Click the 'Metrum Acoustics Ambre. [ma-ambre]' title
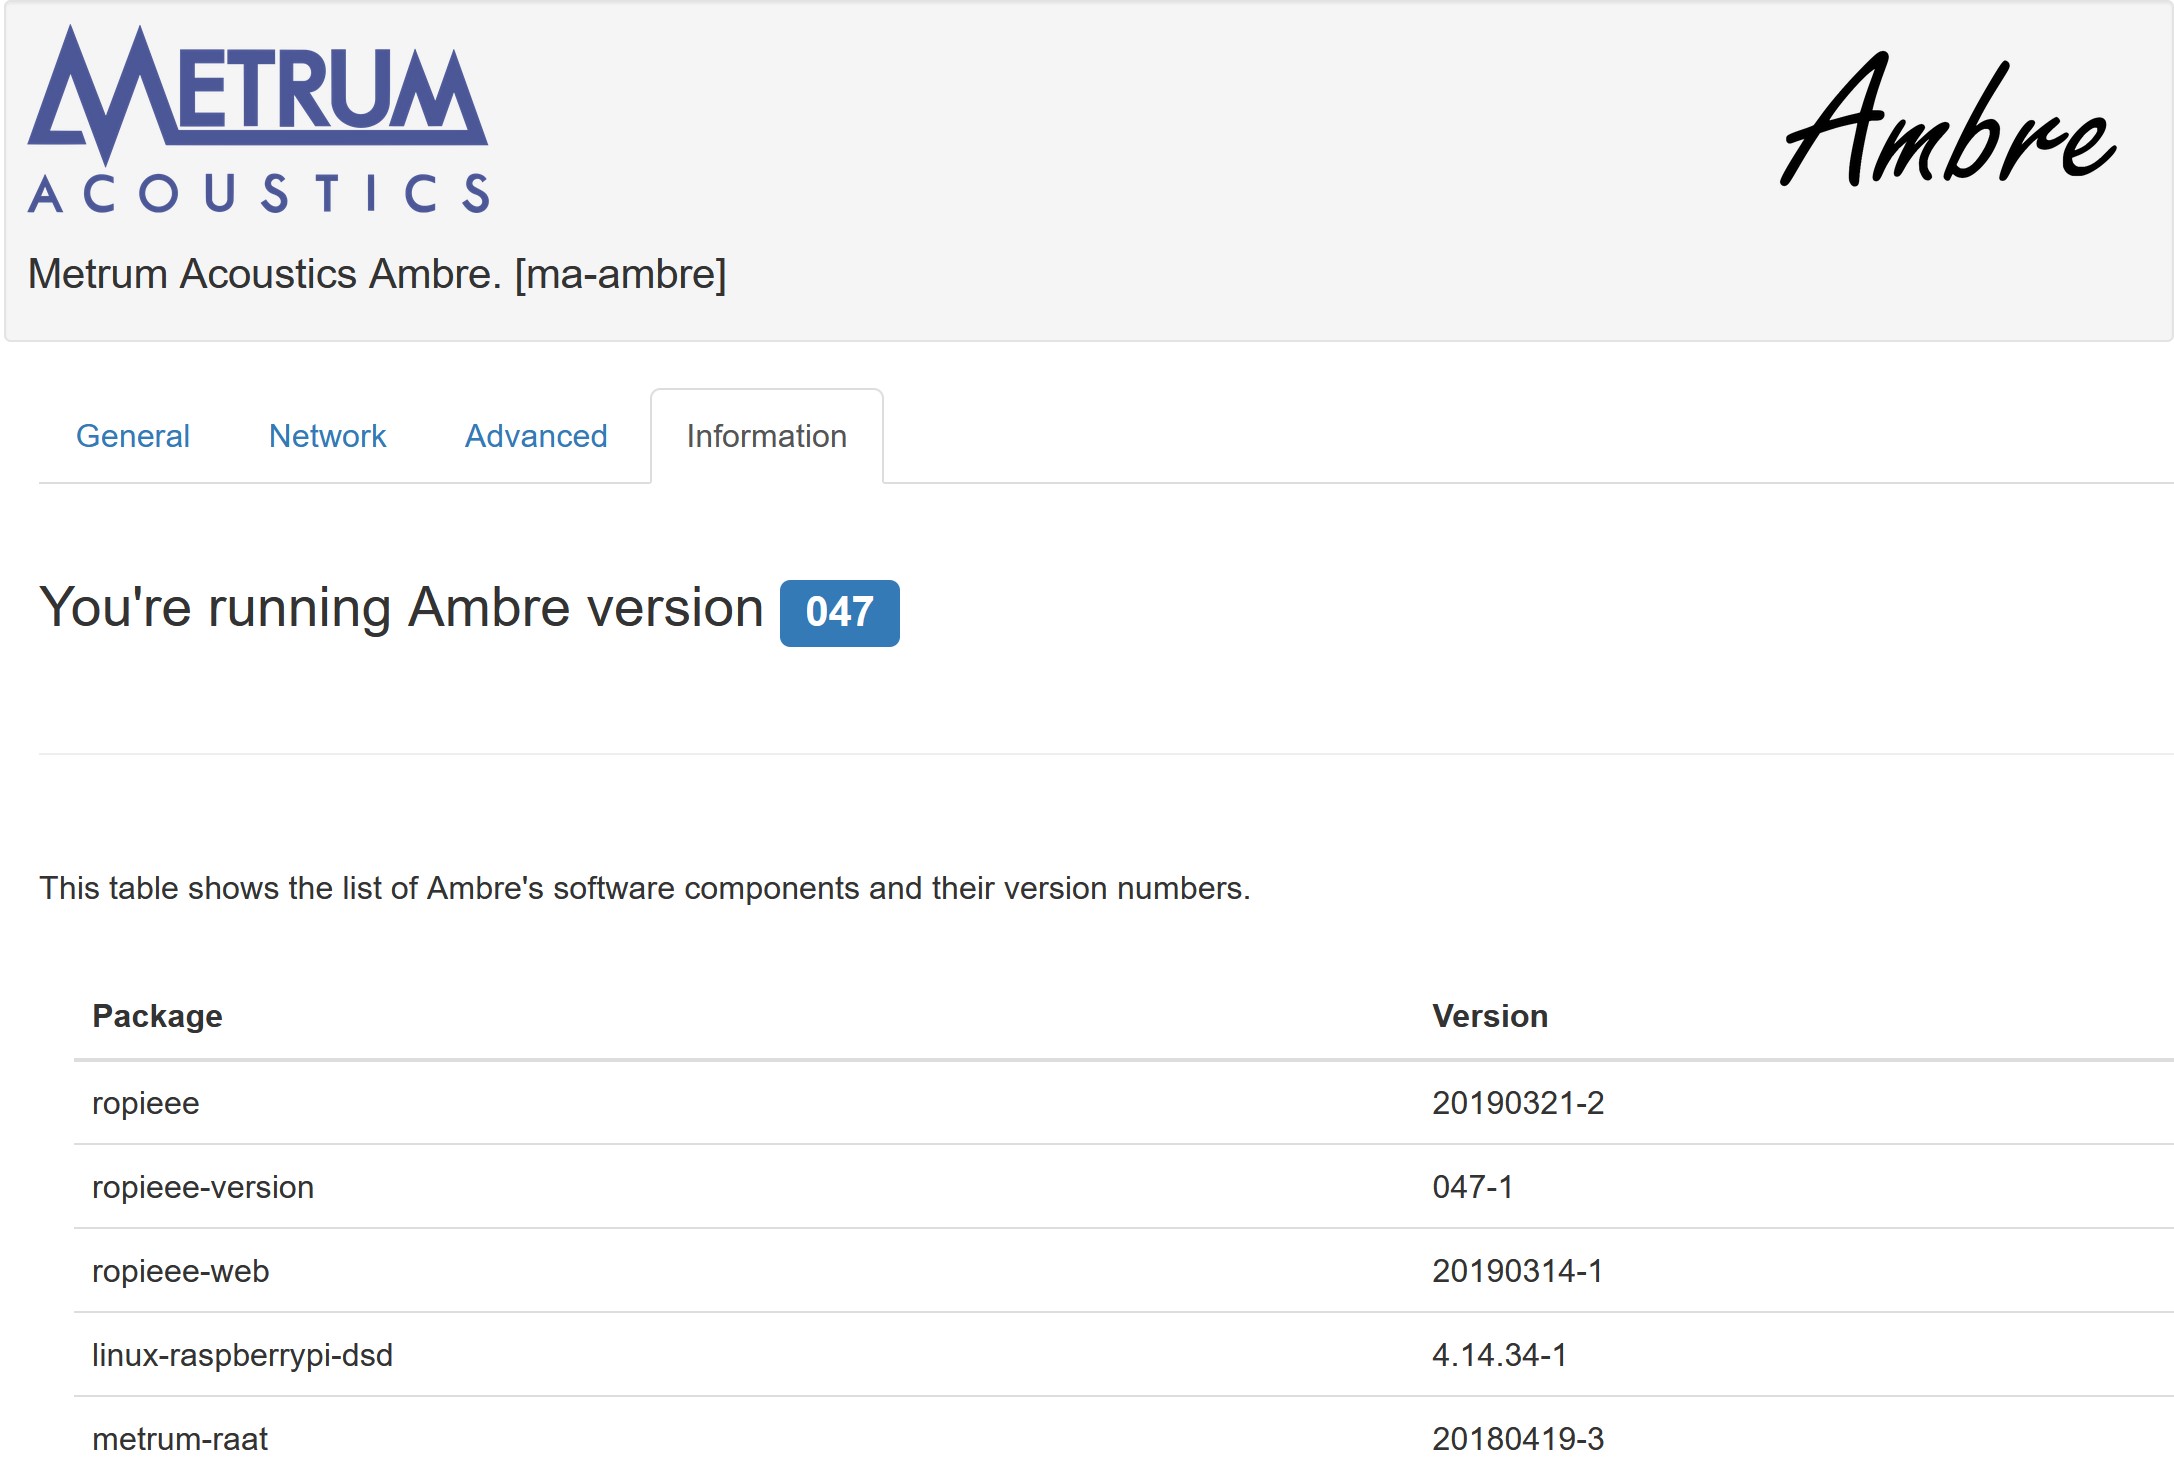Viewport: 2174px width, 1482px height. point(377,274)
